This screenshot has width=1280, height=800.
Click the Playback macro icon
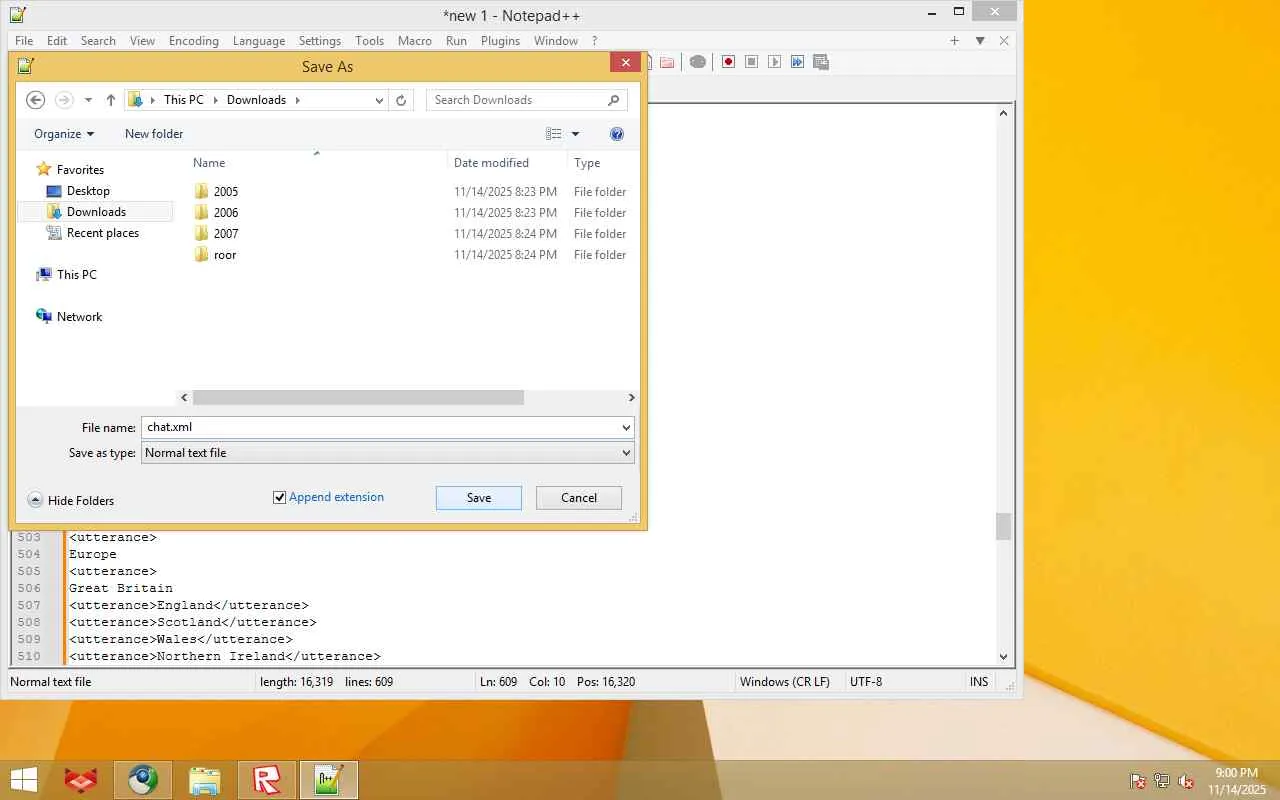click(x=774, y=62)
